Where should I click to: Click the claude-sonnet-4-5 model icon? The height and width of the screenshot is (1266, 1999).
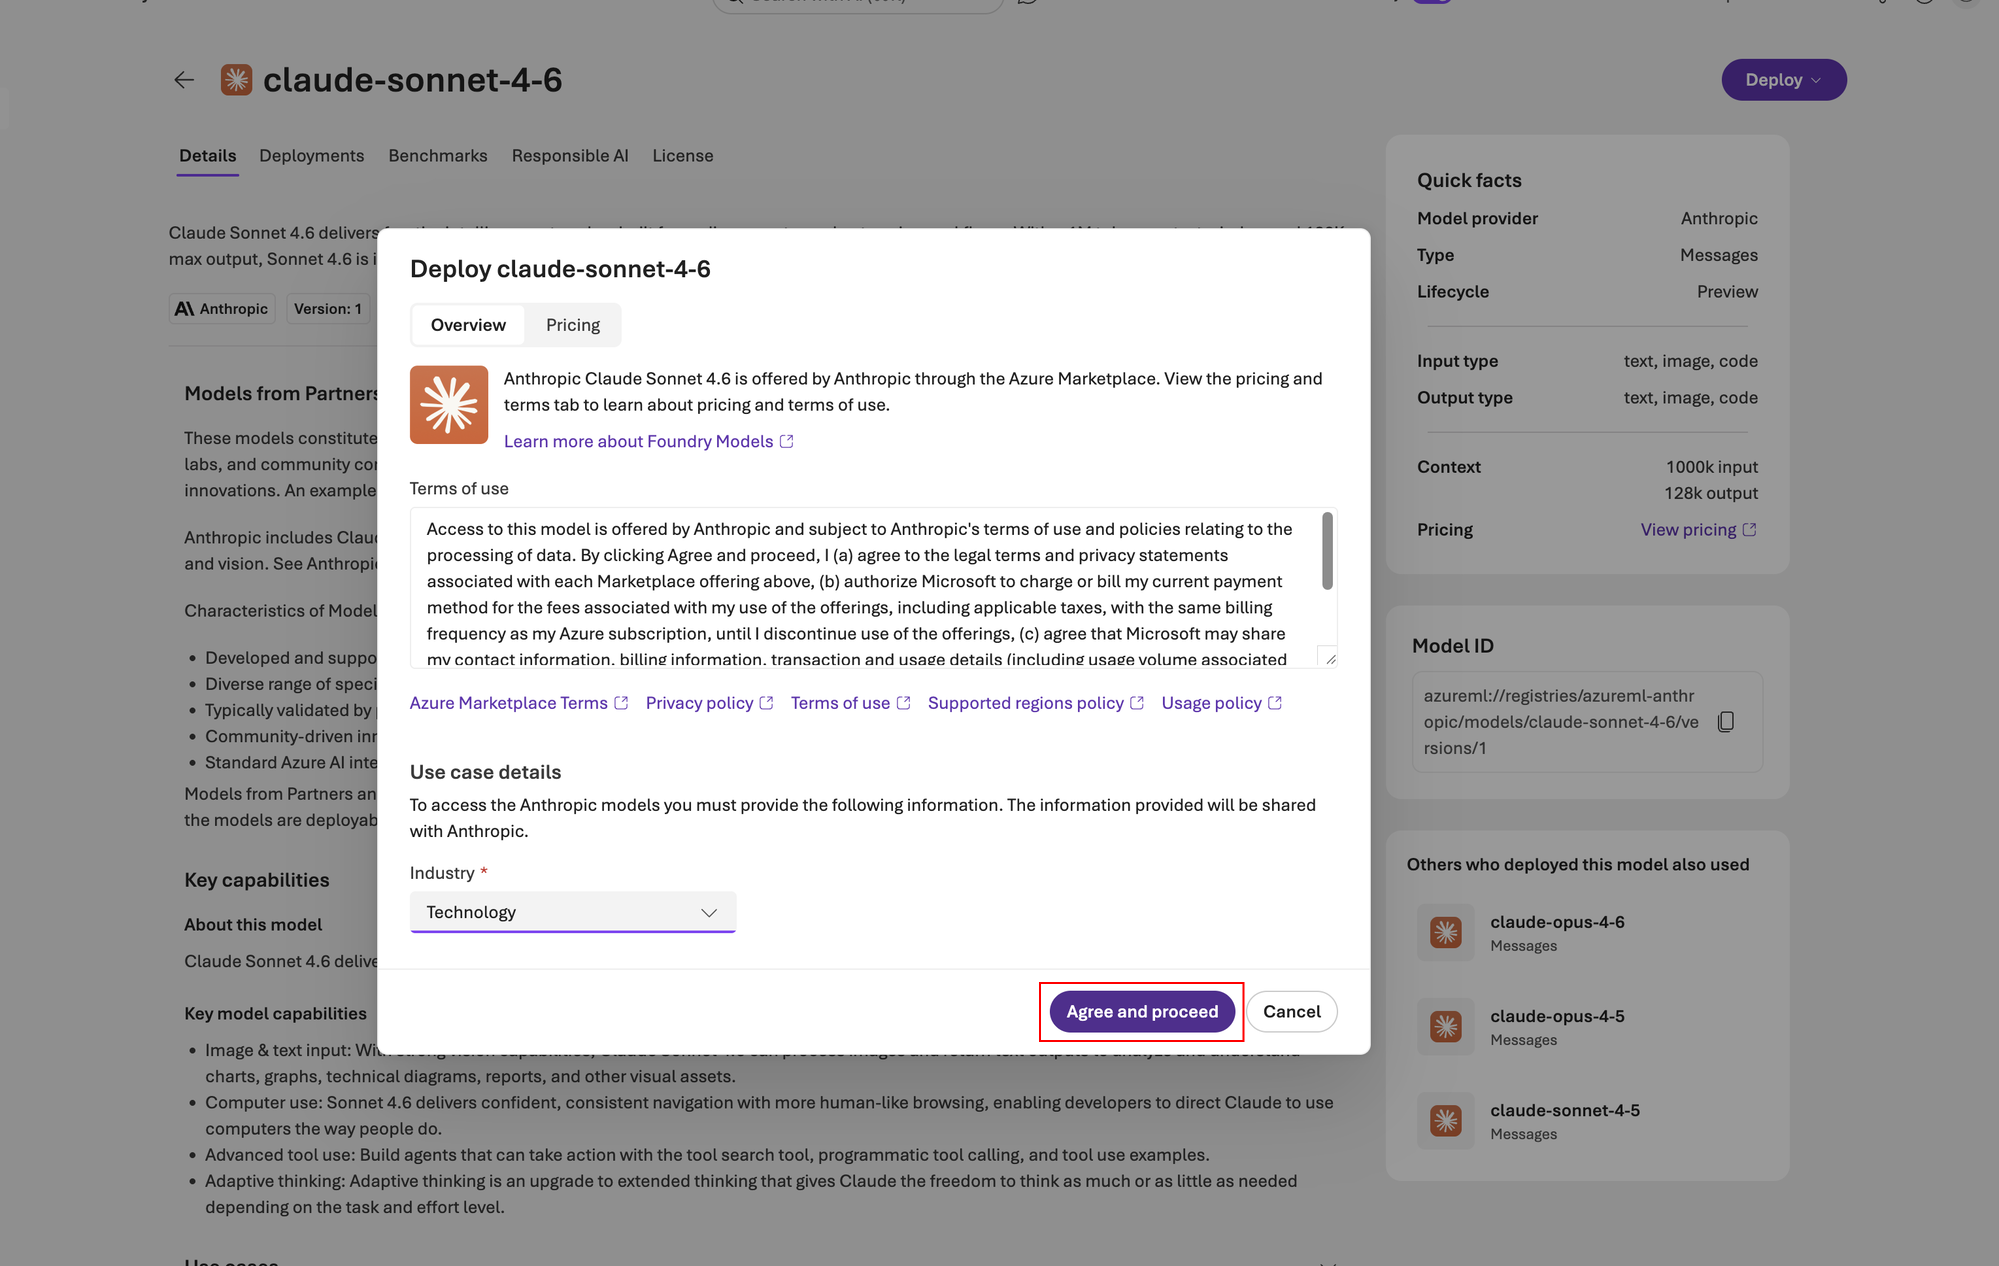[x=1444, y=1120]
